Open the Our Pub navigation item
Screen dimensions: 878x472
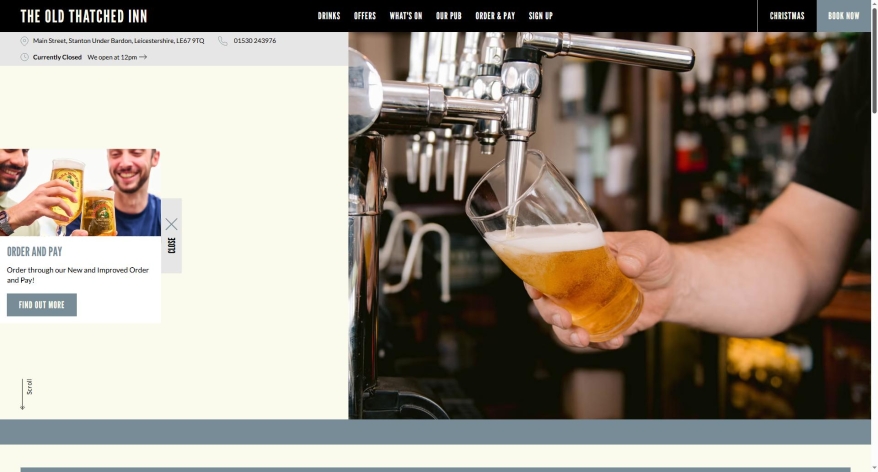pyautogui.click(x=449, y=16)
